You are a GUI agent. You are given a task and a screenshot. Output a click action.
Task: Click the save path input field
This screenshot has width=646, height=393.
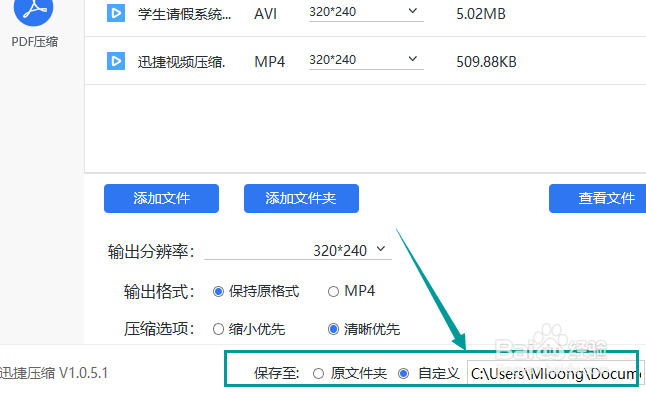point(556,374)
